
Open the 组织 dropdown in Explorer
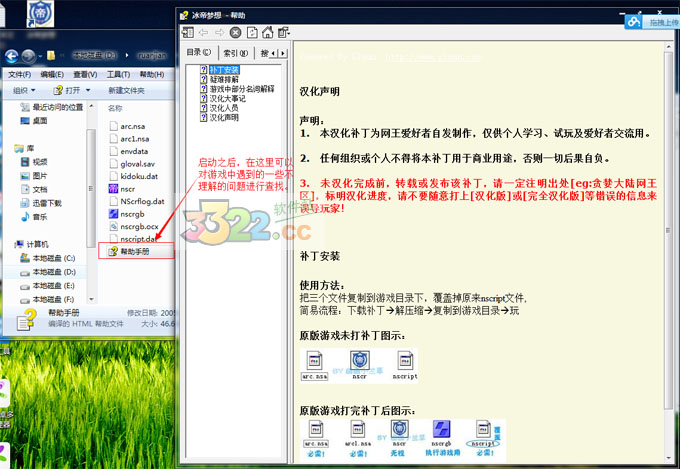24,90
